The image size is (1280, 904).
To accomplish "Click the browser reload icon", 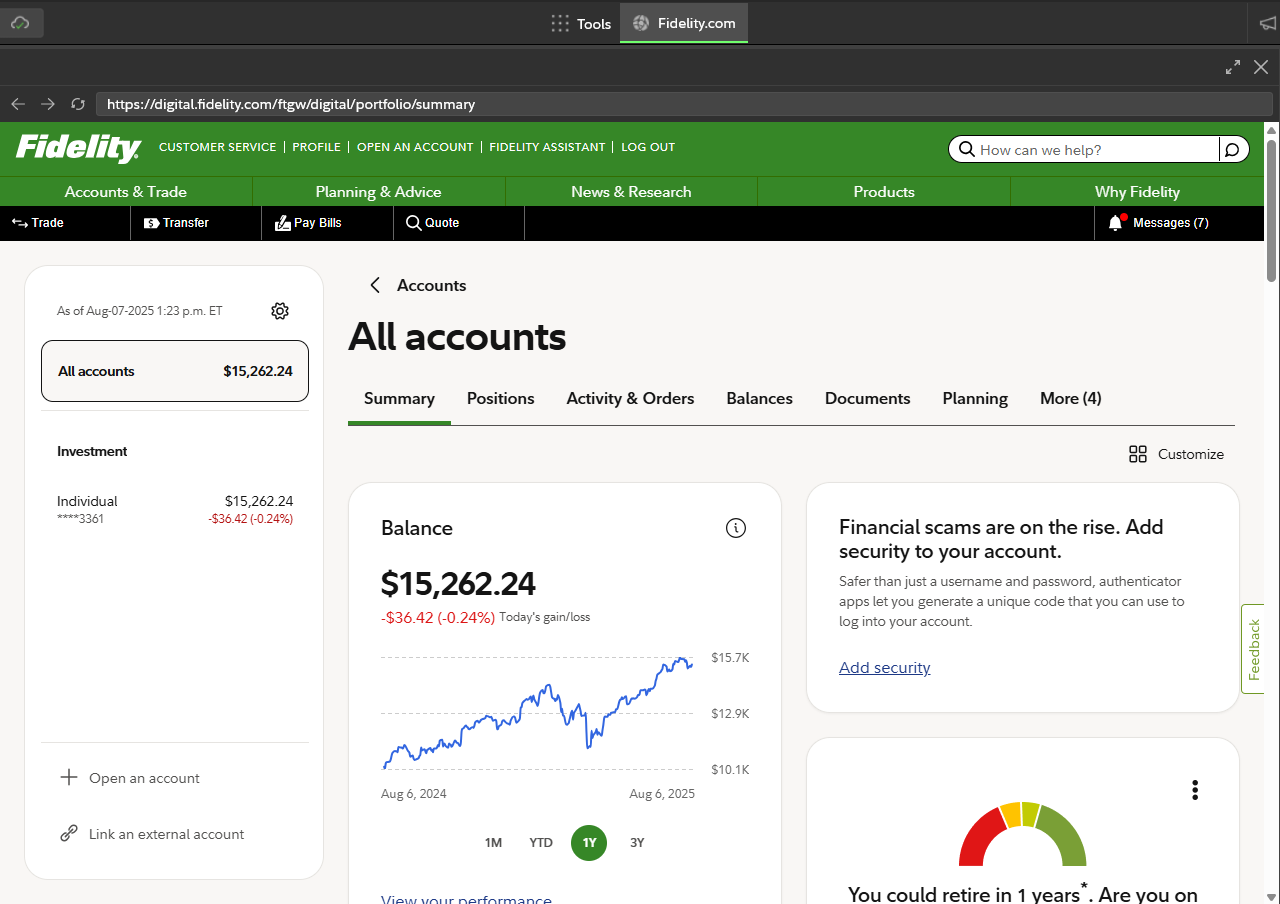I will [78, 104].
